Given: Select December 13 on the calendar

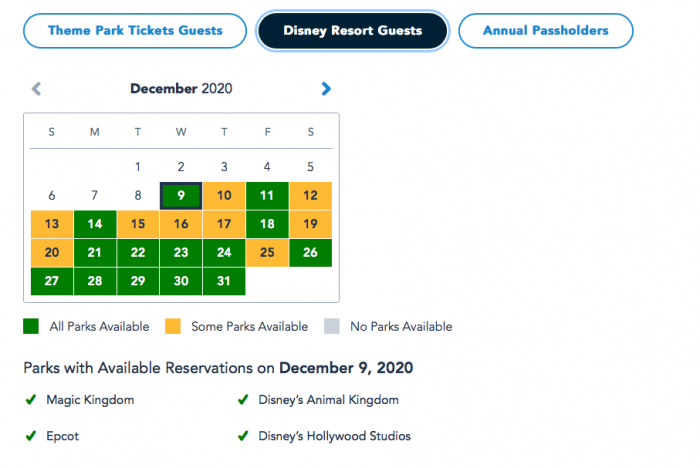Looking at the screenshot, I should tap(52, 224).
